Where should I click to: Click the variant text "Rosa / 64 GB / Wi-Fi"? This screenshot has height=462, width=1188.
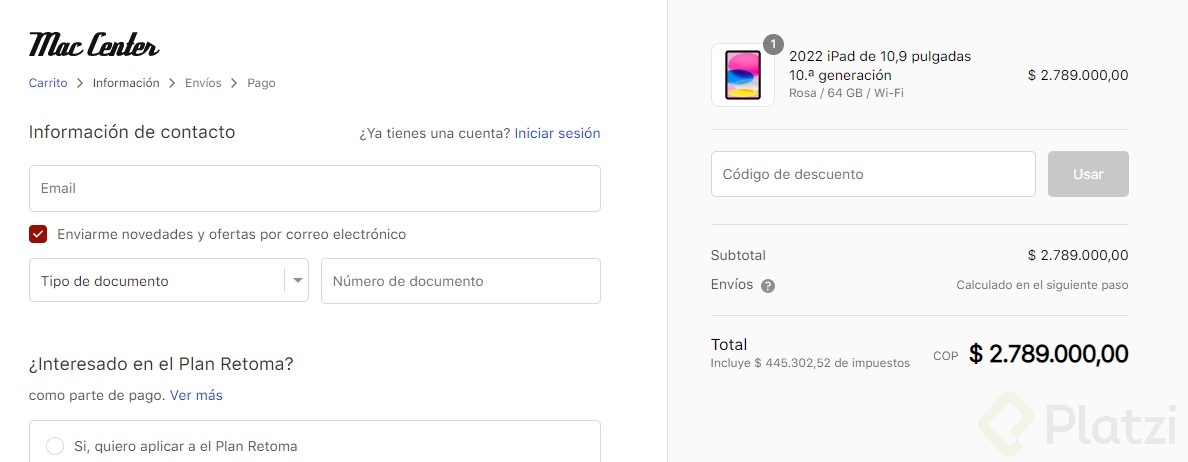click(x=846, y=93)
